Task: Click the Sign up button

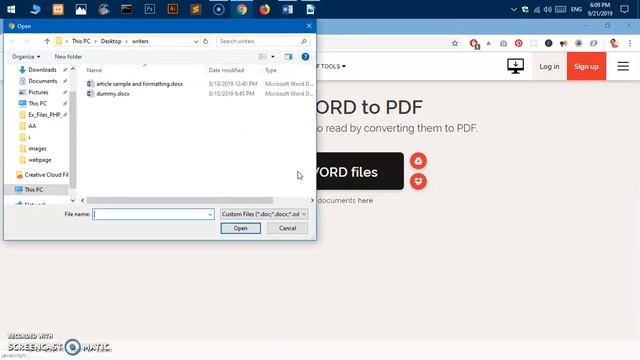Action: point(586,67)
